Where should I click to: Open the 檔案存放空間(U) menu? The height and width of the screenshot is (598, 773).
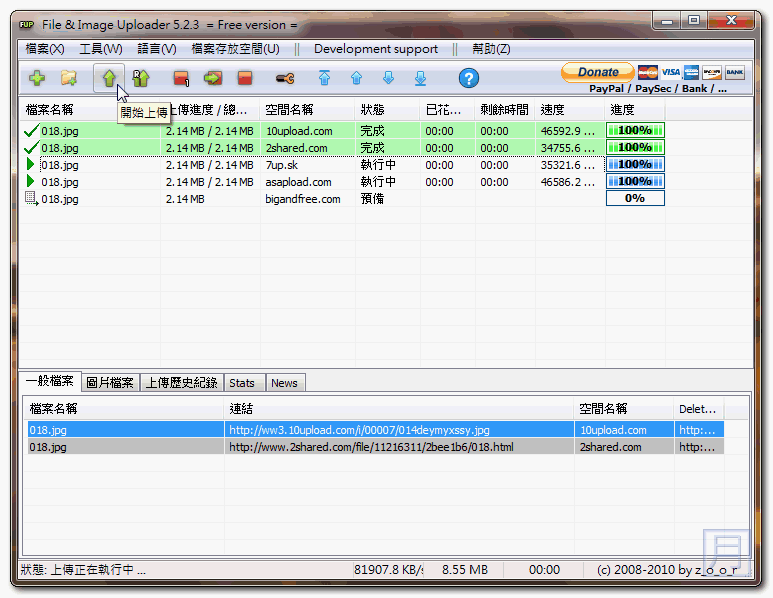click(235, 49)
